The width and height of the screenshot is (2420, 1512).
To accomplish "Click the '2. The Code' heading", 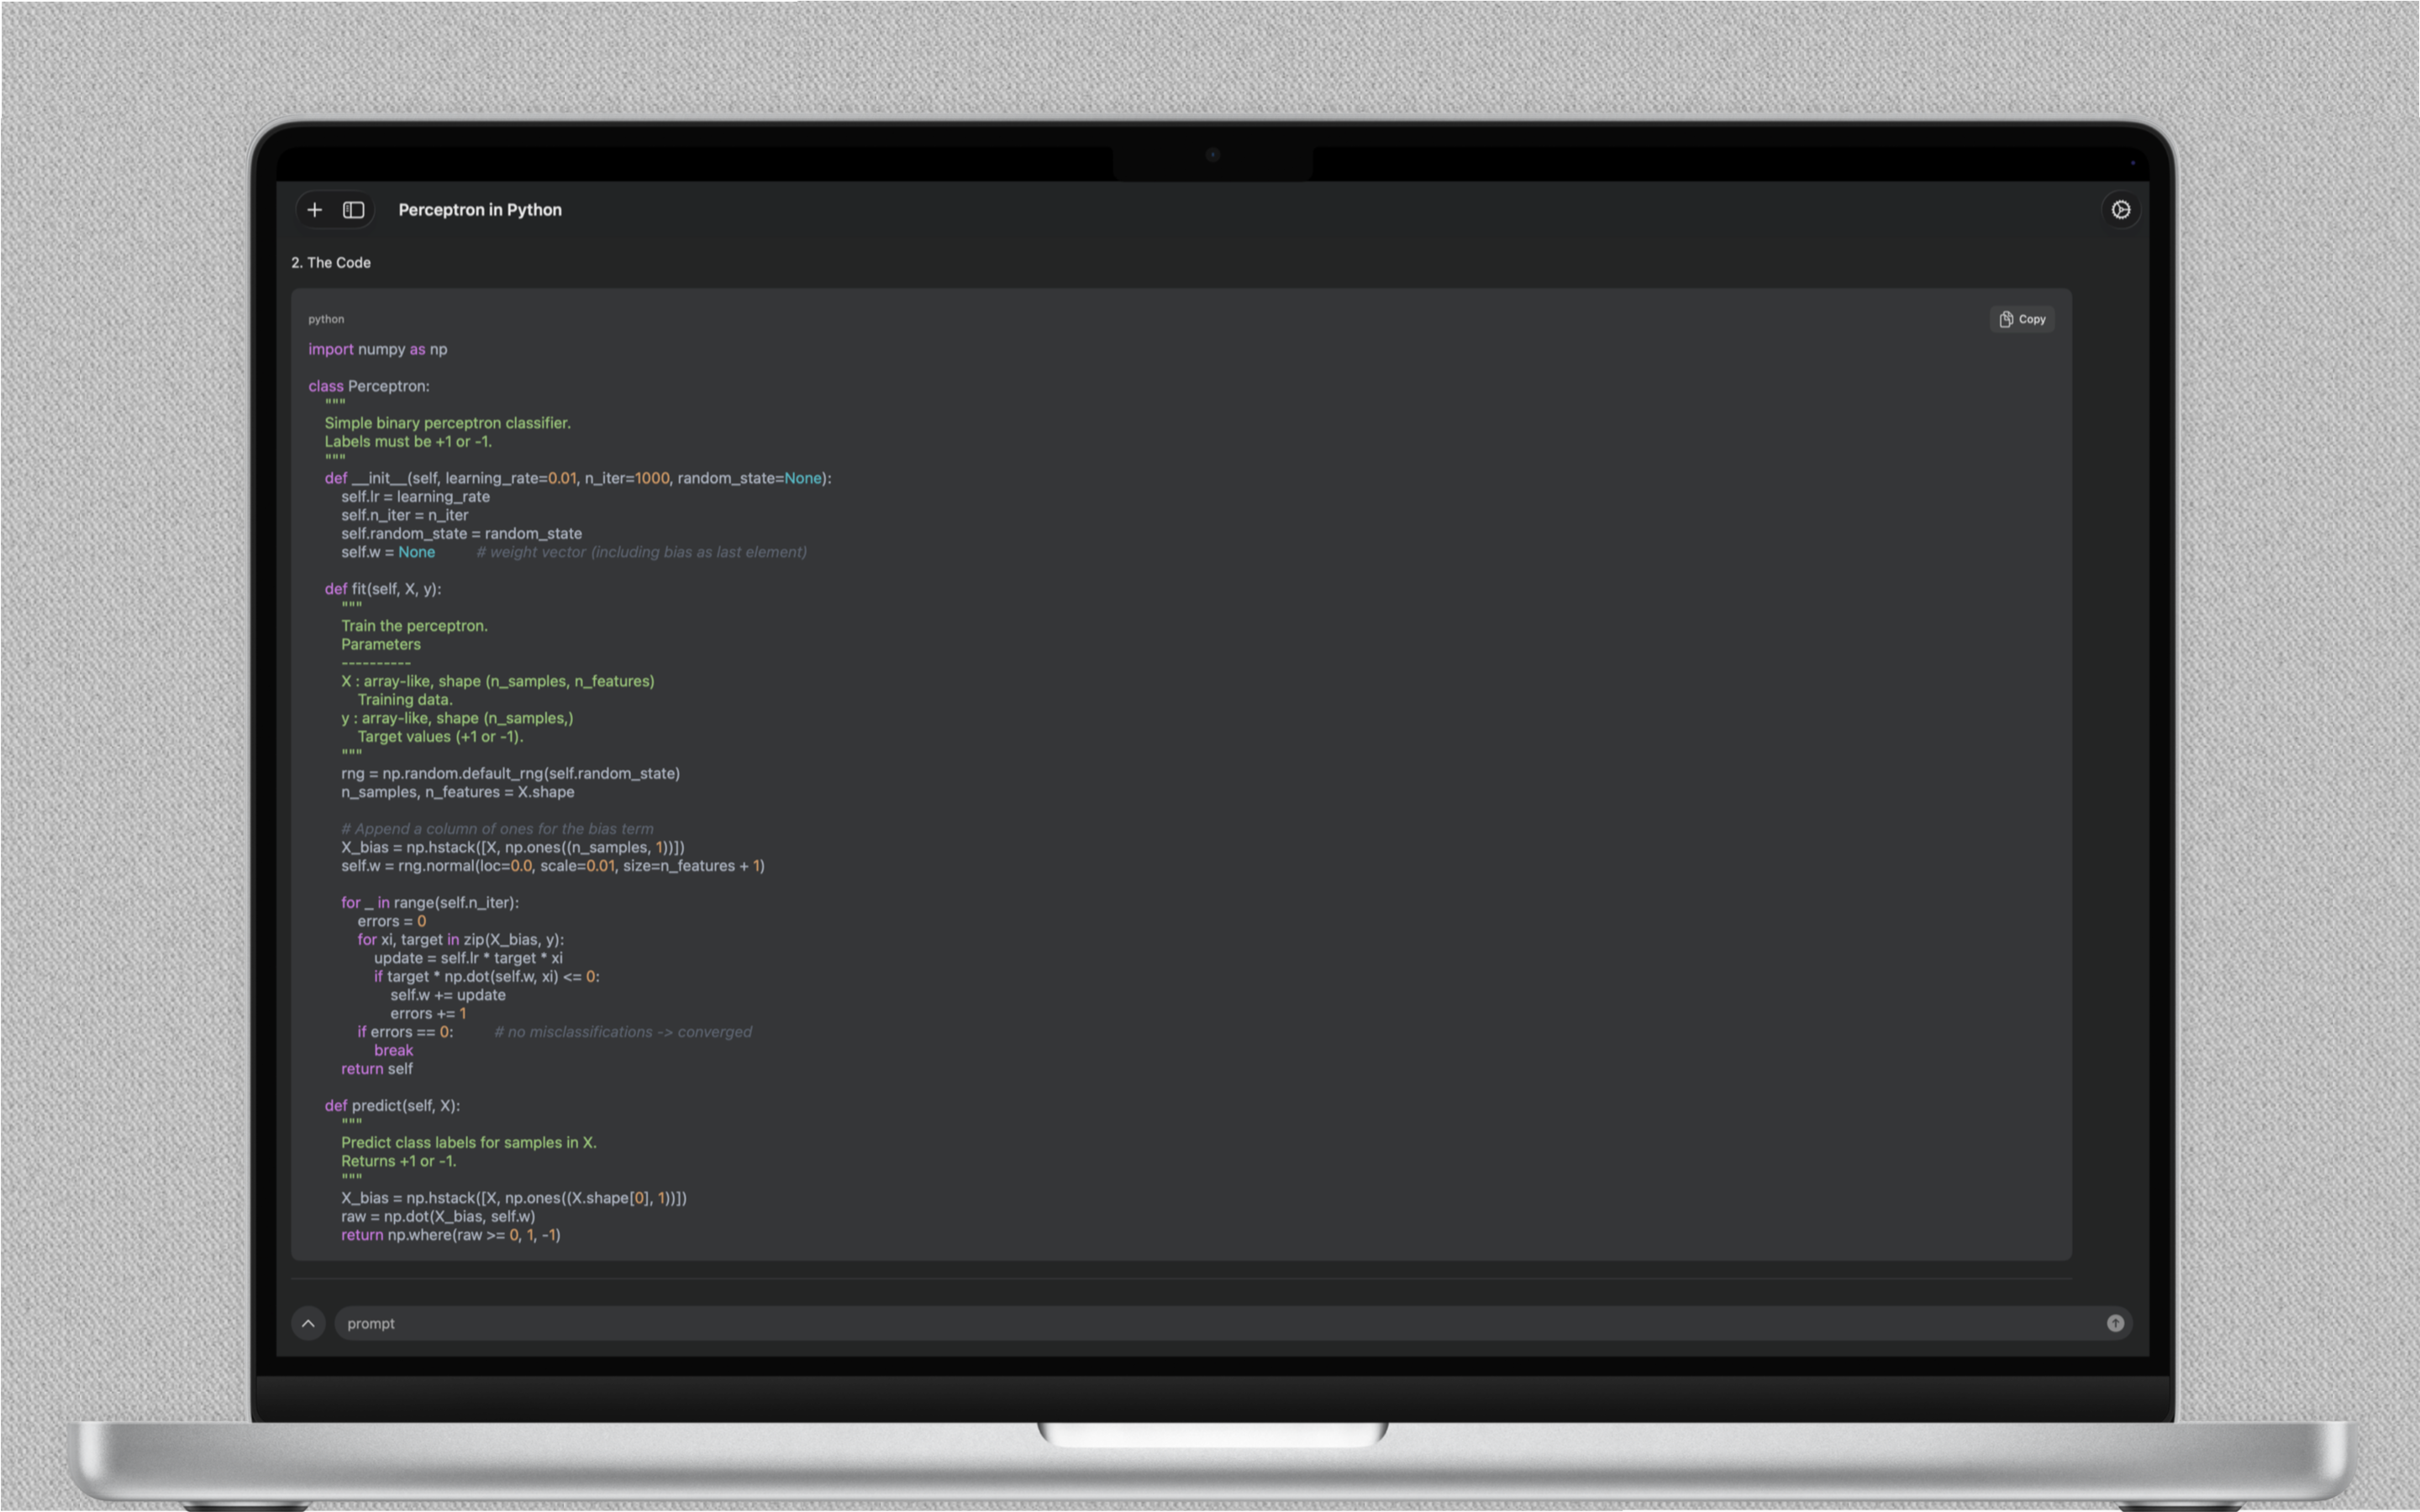I will (331, 263).
